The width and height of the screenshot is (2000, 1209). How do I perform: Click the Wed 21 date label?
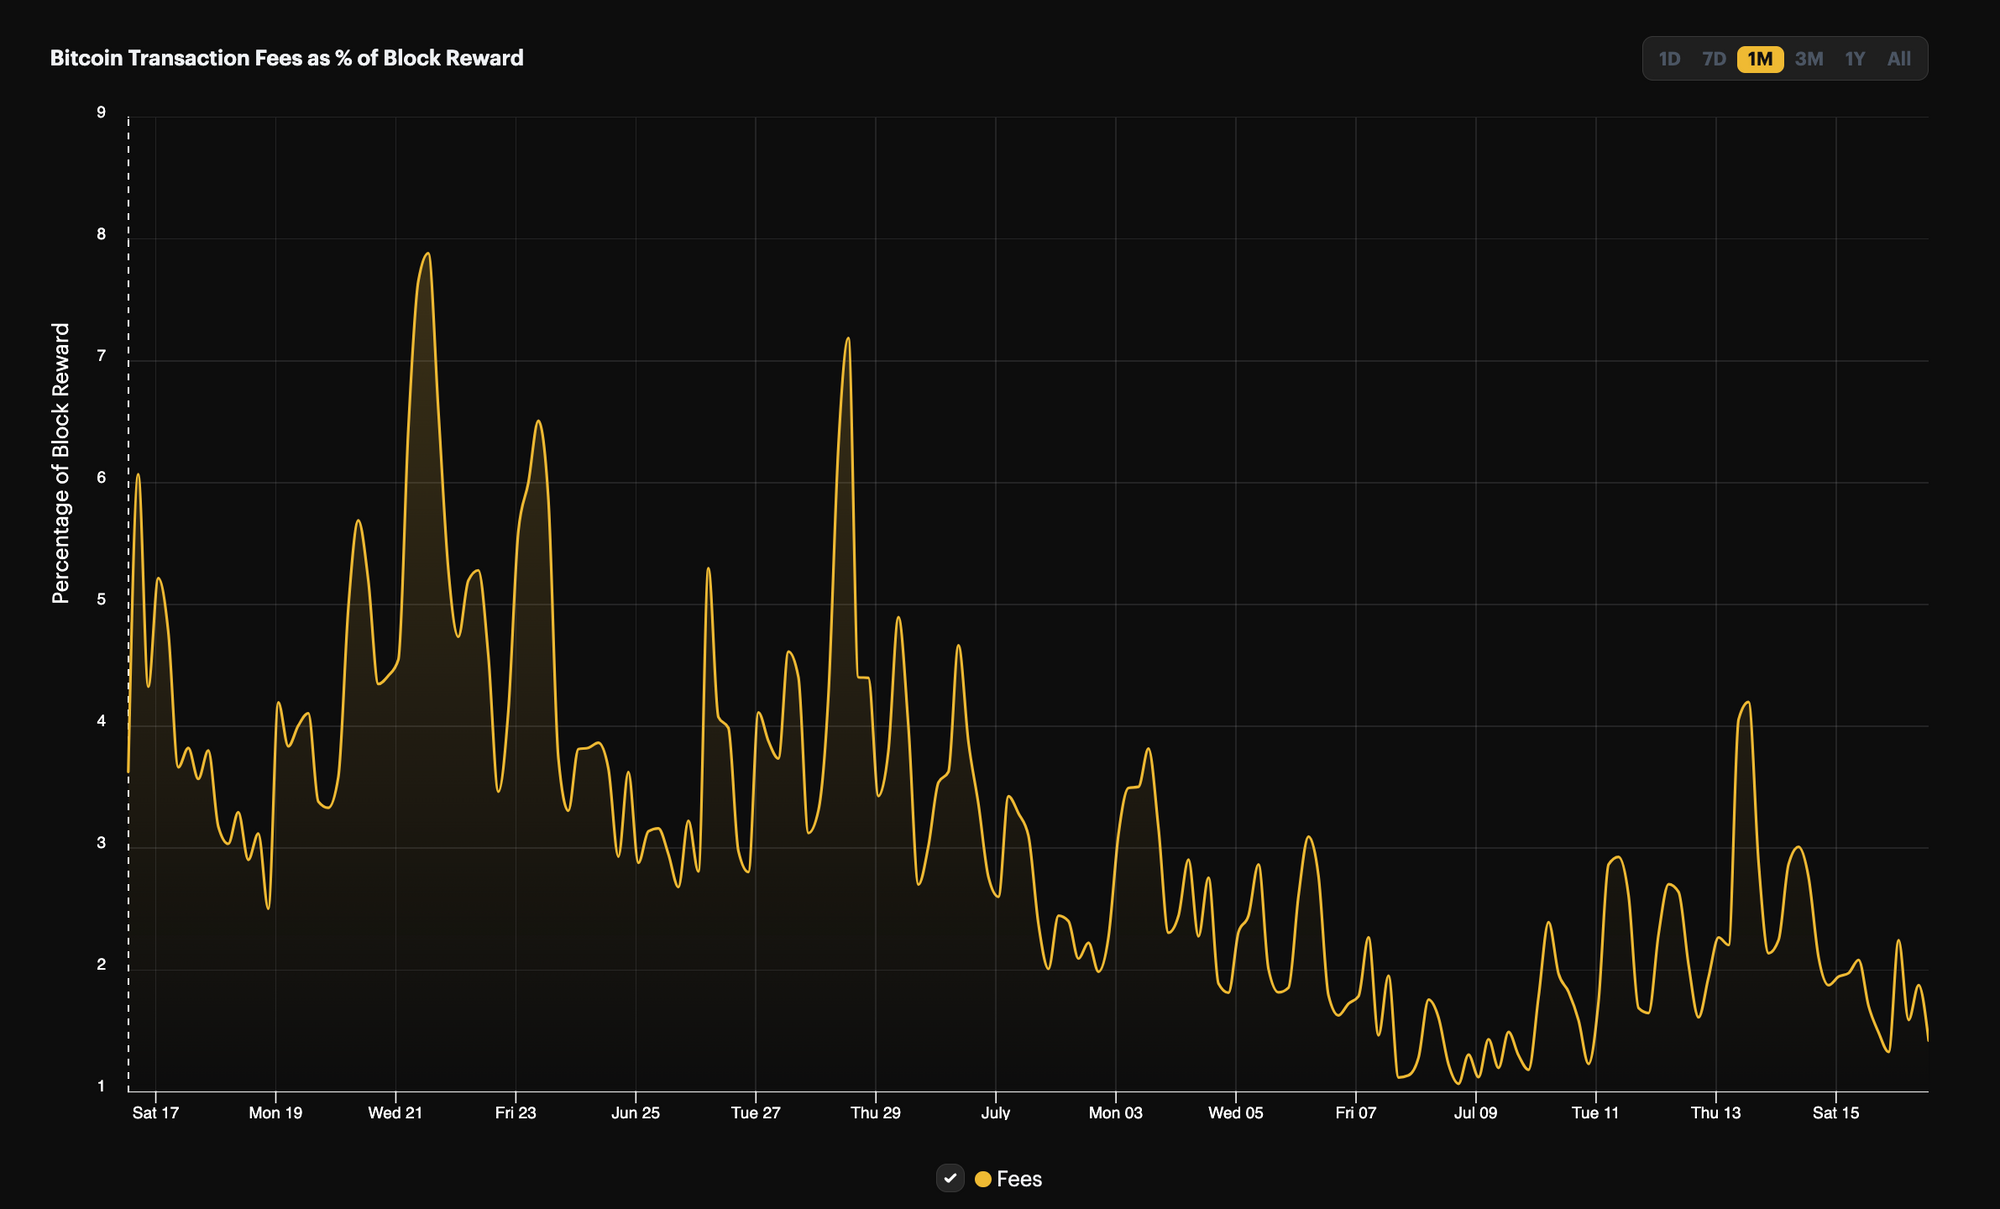[395, 1113]
